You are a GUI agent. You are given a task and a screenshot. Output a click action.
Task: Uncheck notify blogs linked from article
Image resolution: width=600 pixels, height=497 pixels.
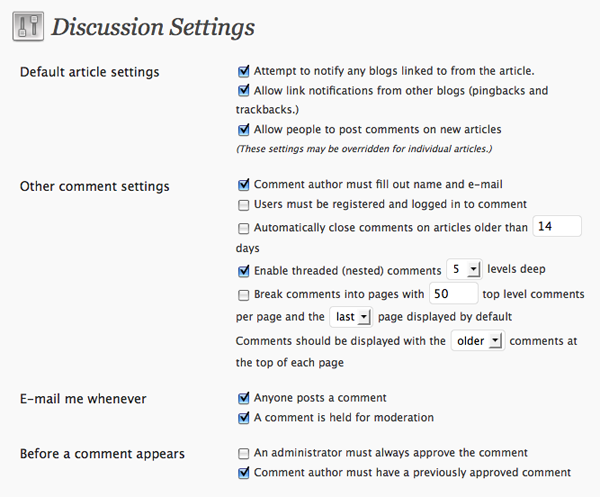tap(244, 71)
